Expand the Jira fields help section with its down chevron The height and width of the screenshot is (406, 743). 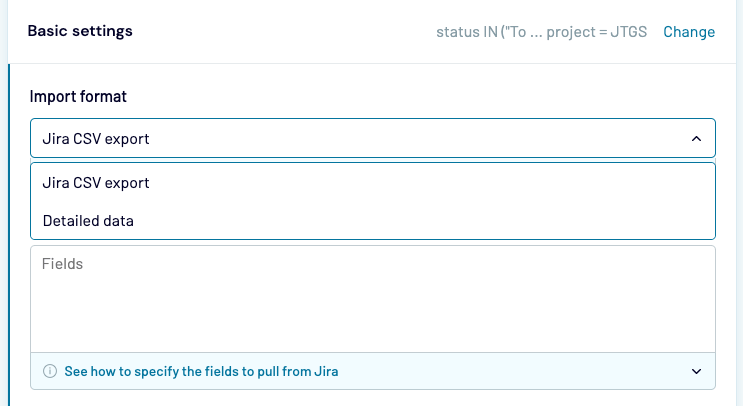[x=696, y=372]
